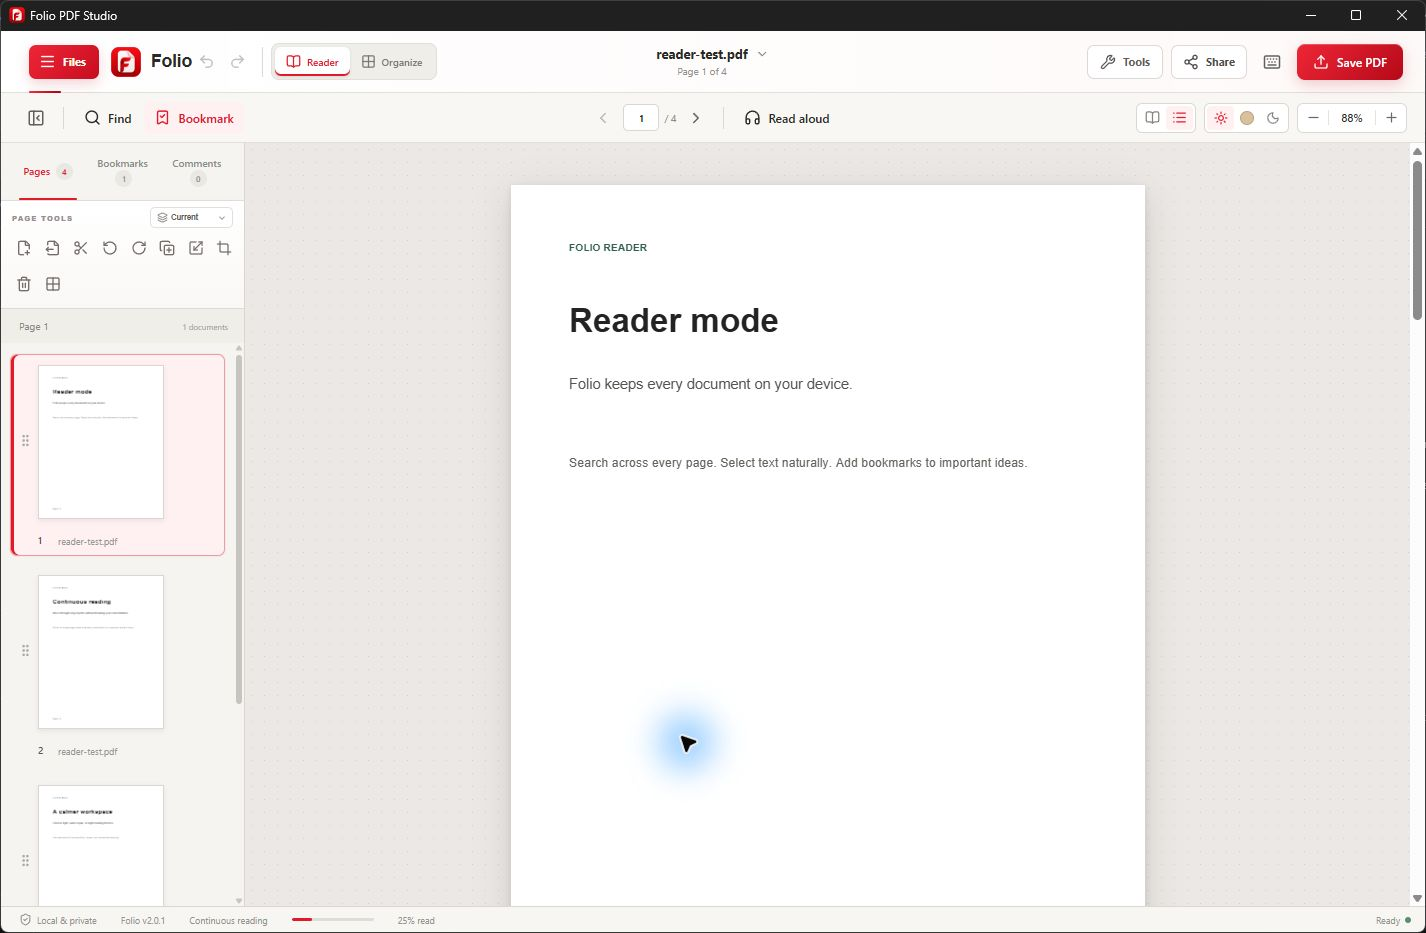
Task: Click the Save PDF button
Action: click(1350, 62)
